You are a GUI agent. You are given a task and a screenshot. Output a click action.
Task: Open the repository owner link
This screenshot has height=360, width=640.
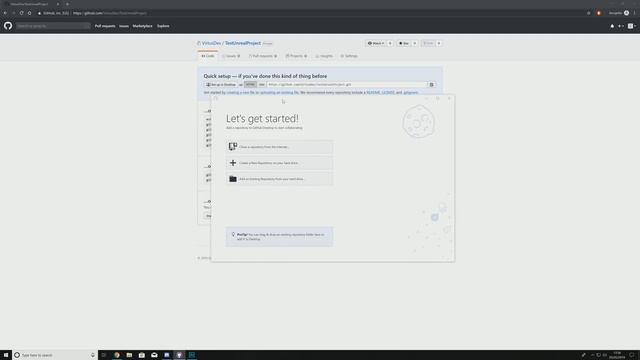(x=211, y=43)
